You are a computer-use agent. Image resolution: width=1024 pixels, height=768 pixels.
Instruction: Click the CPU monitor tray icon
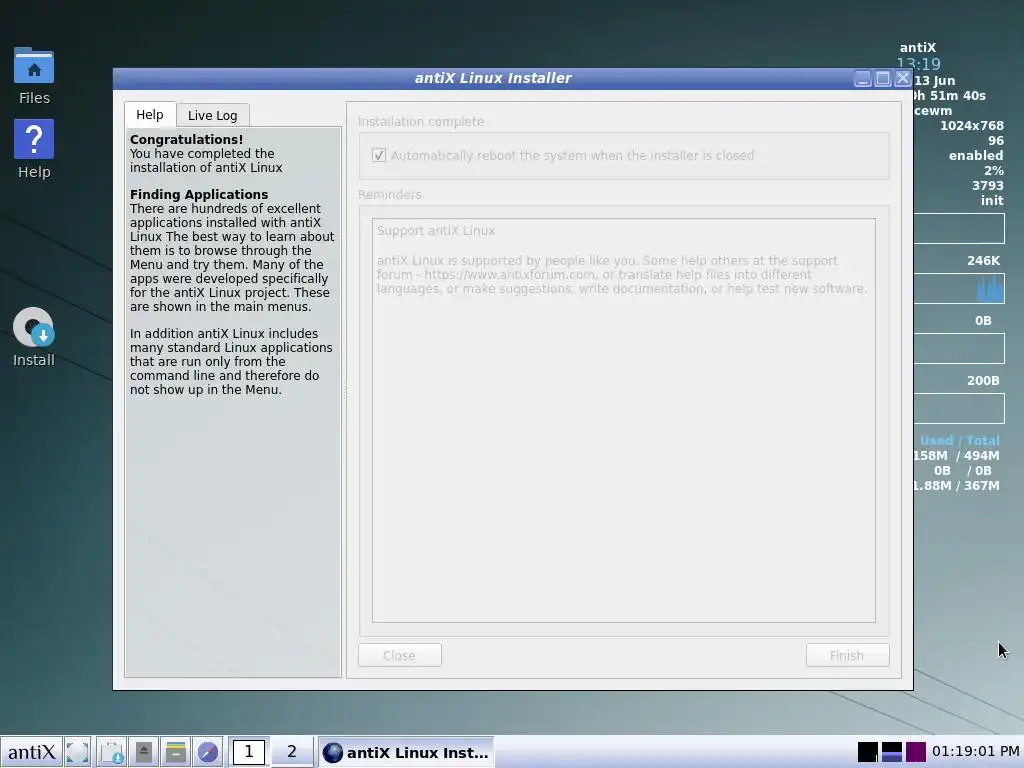tap(867, 752)
